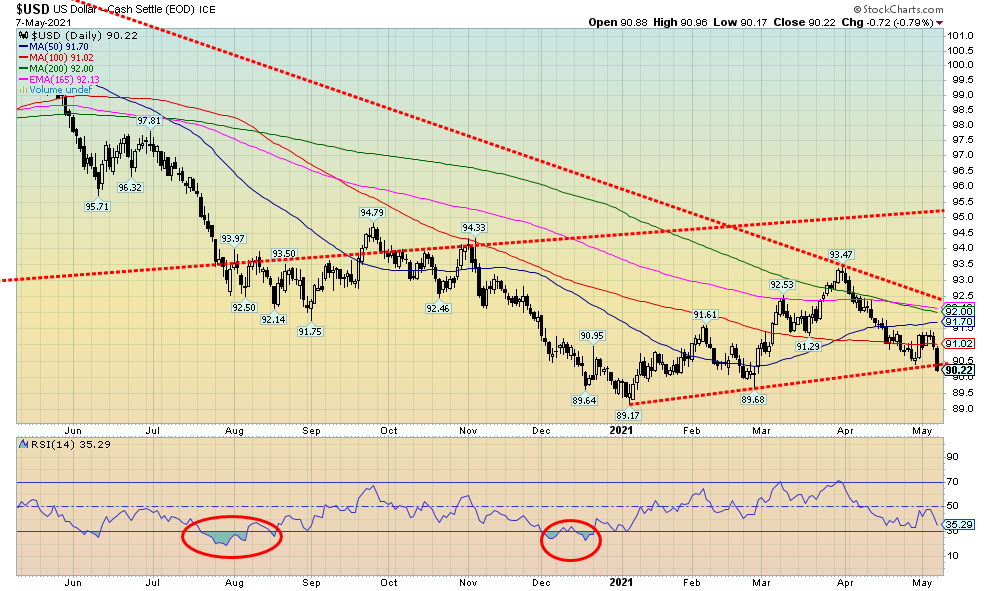Click the candlestick icon beside $USD (Daily)
Image resolution: width=990 pixels, height=591 pixels.
pyautogui.click(x=22, y=35)
